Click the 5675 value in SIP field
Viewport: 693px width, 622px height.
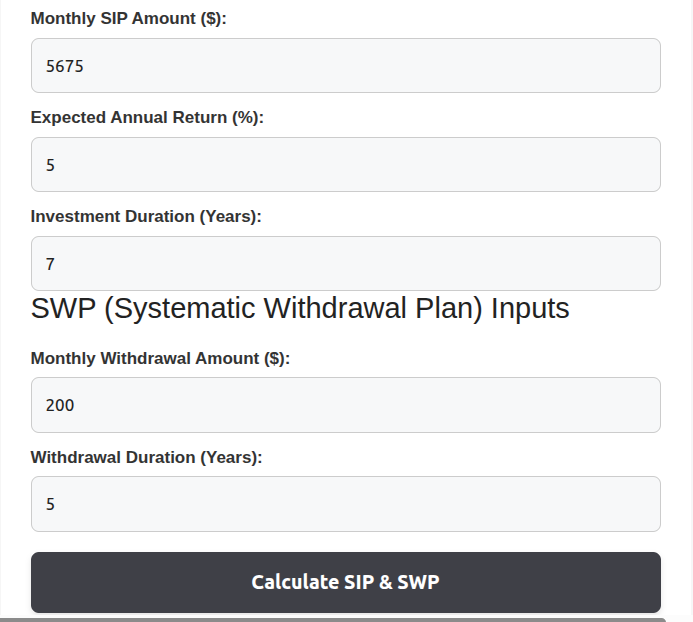tap(64, 66)
